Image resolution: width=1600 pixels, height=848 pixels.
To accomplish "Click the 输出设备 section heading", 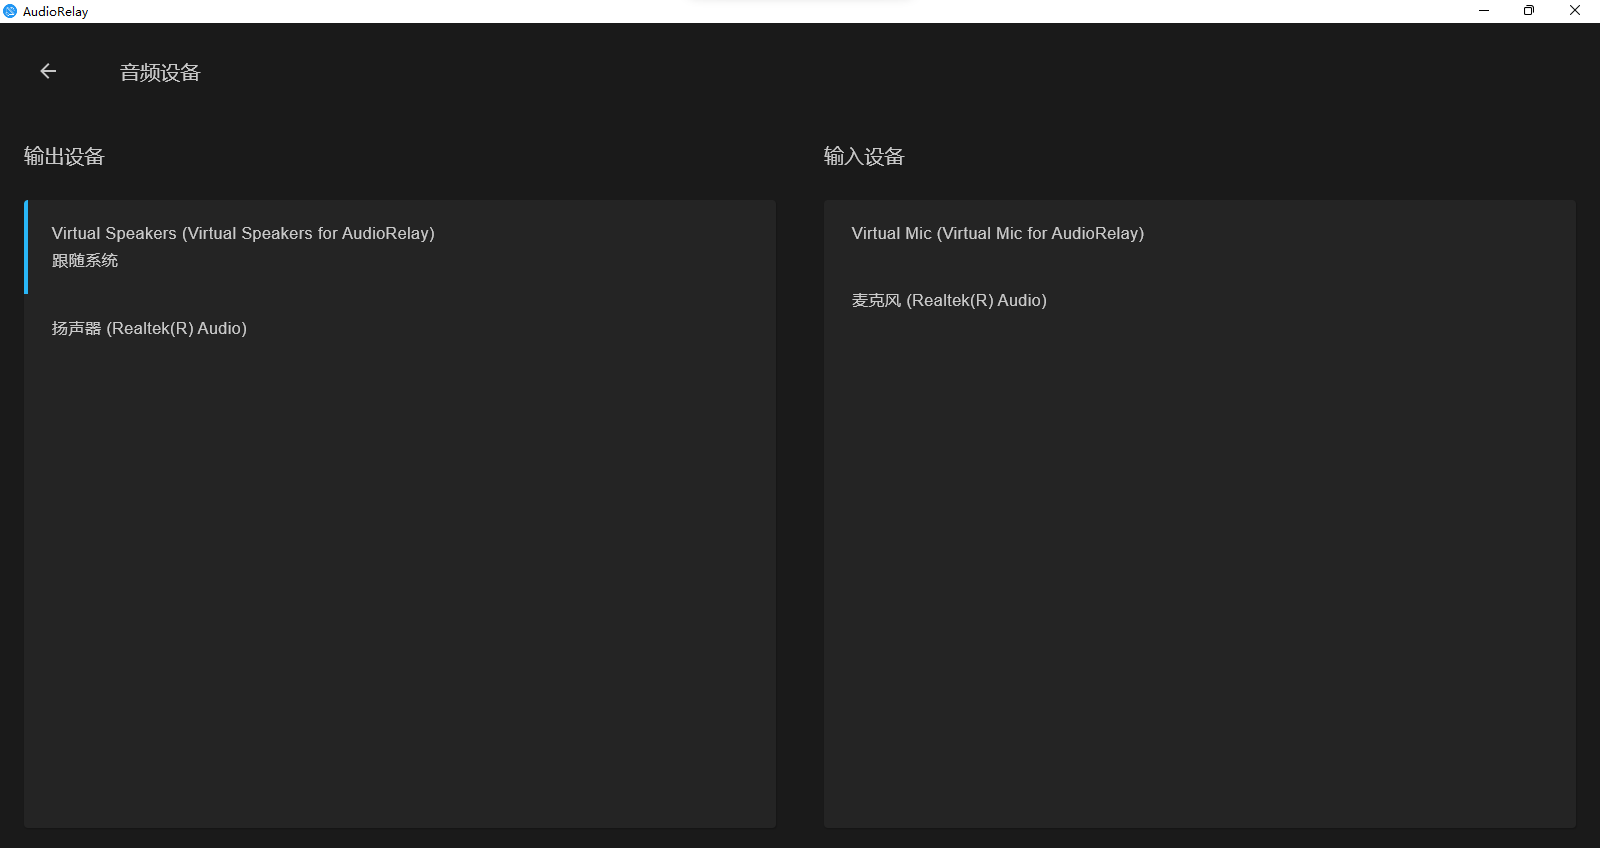I will click(64, 156).
